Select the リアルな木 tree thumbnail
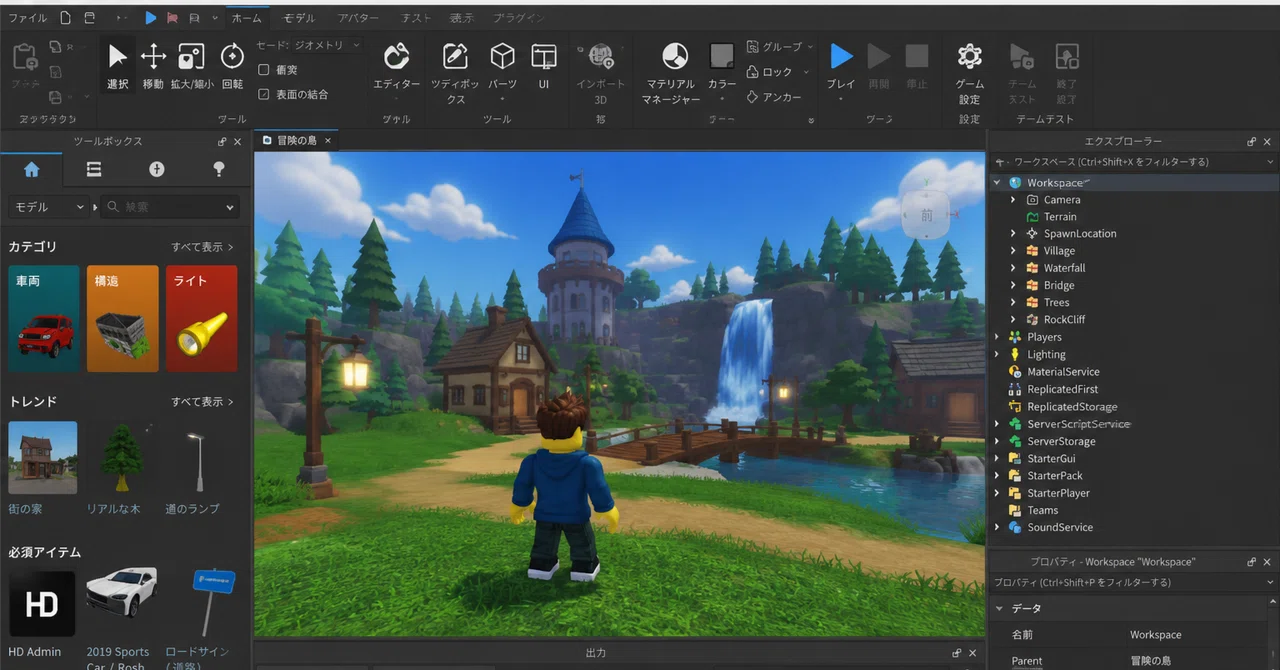 [x=122, y=458]
